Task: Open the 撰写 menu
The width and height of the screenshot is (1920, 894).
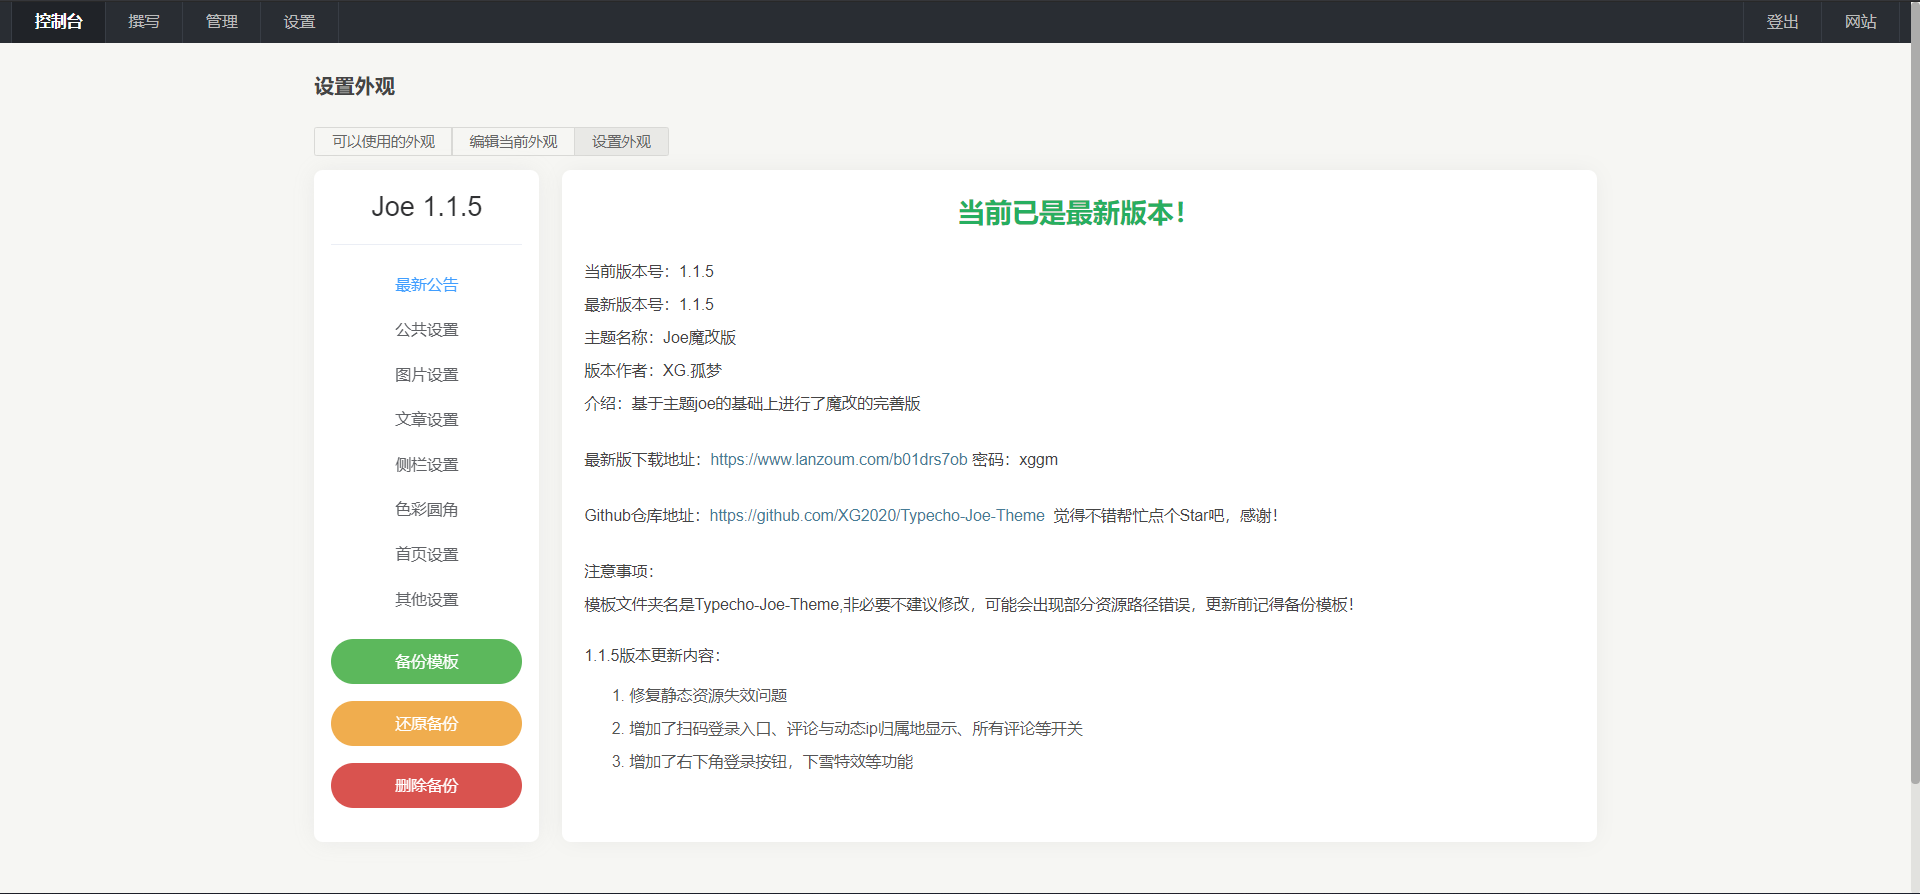Action: pos(144,21)
